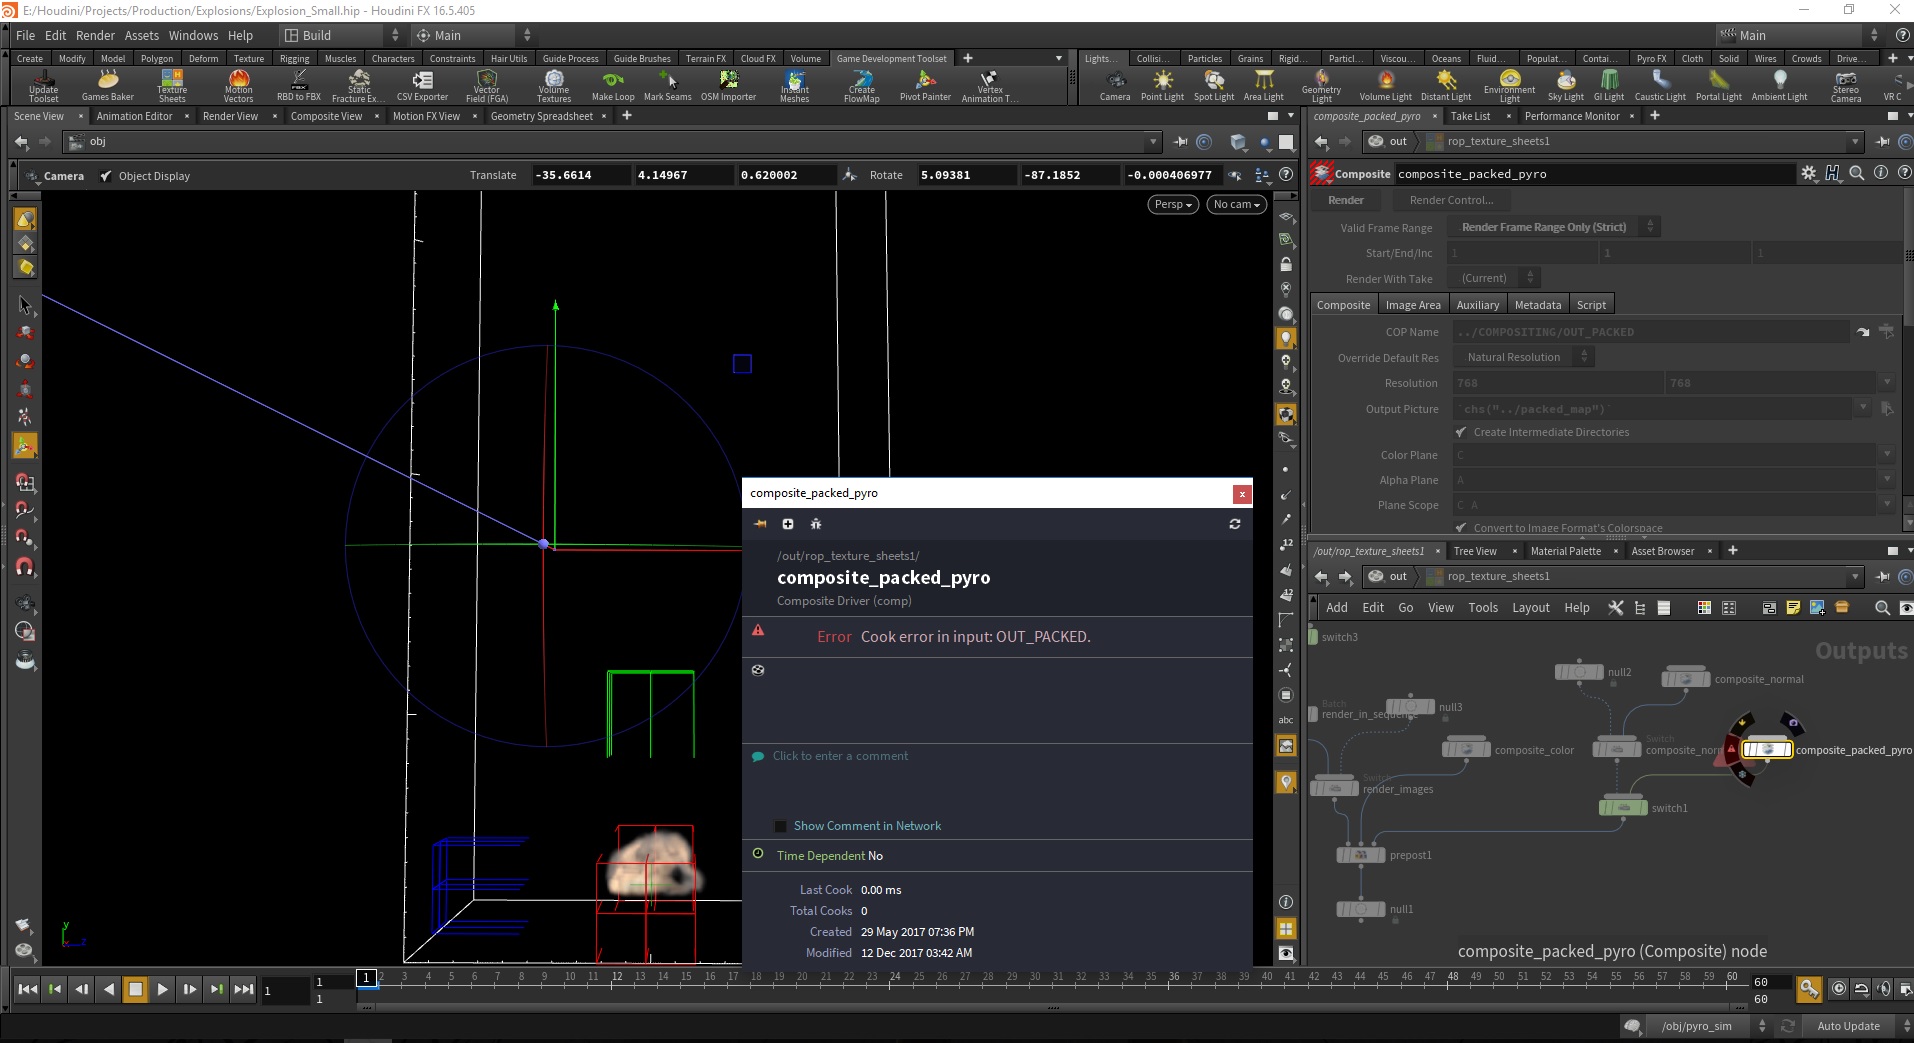
Task: Toggle Create Intermediate Directories checkbox
Action: 1461,432
